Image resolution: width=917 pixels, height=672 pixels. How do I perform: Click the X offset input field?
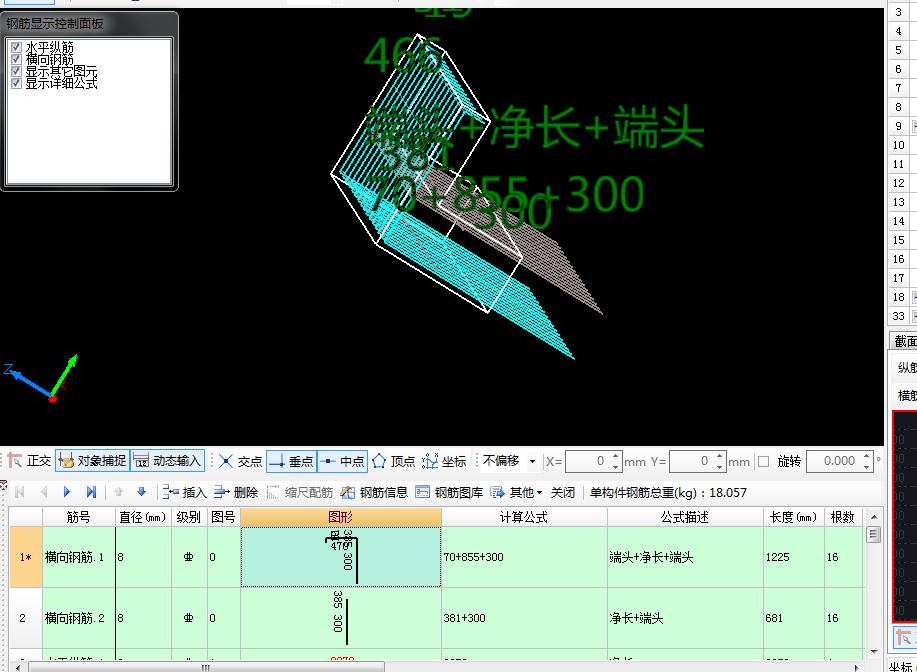(x=588, y=461)
